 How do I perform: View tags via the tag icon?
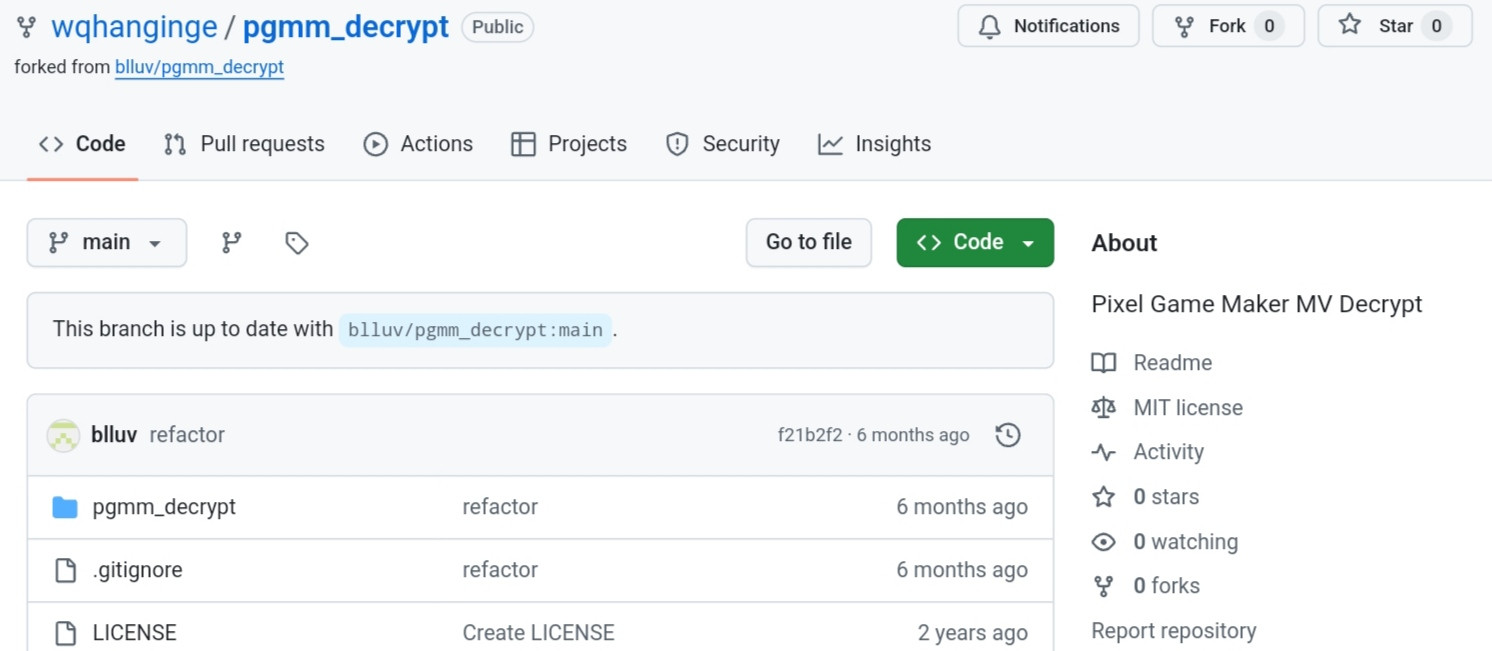click(x=297, y=243)
